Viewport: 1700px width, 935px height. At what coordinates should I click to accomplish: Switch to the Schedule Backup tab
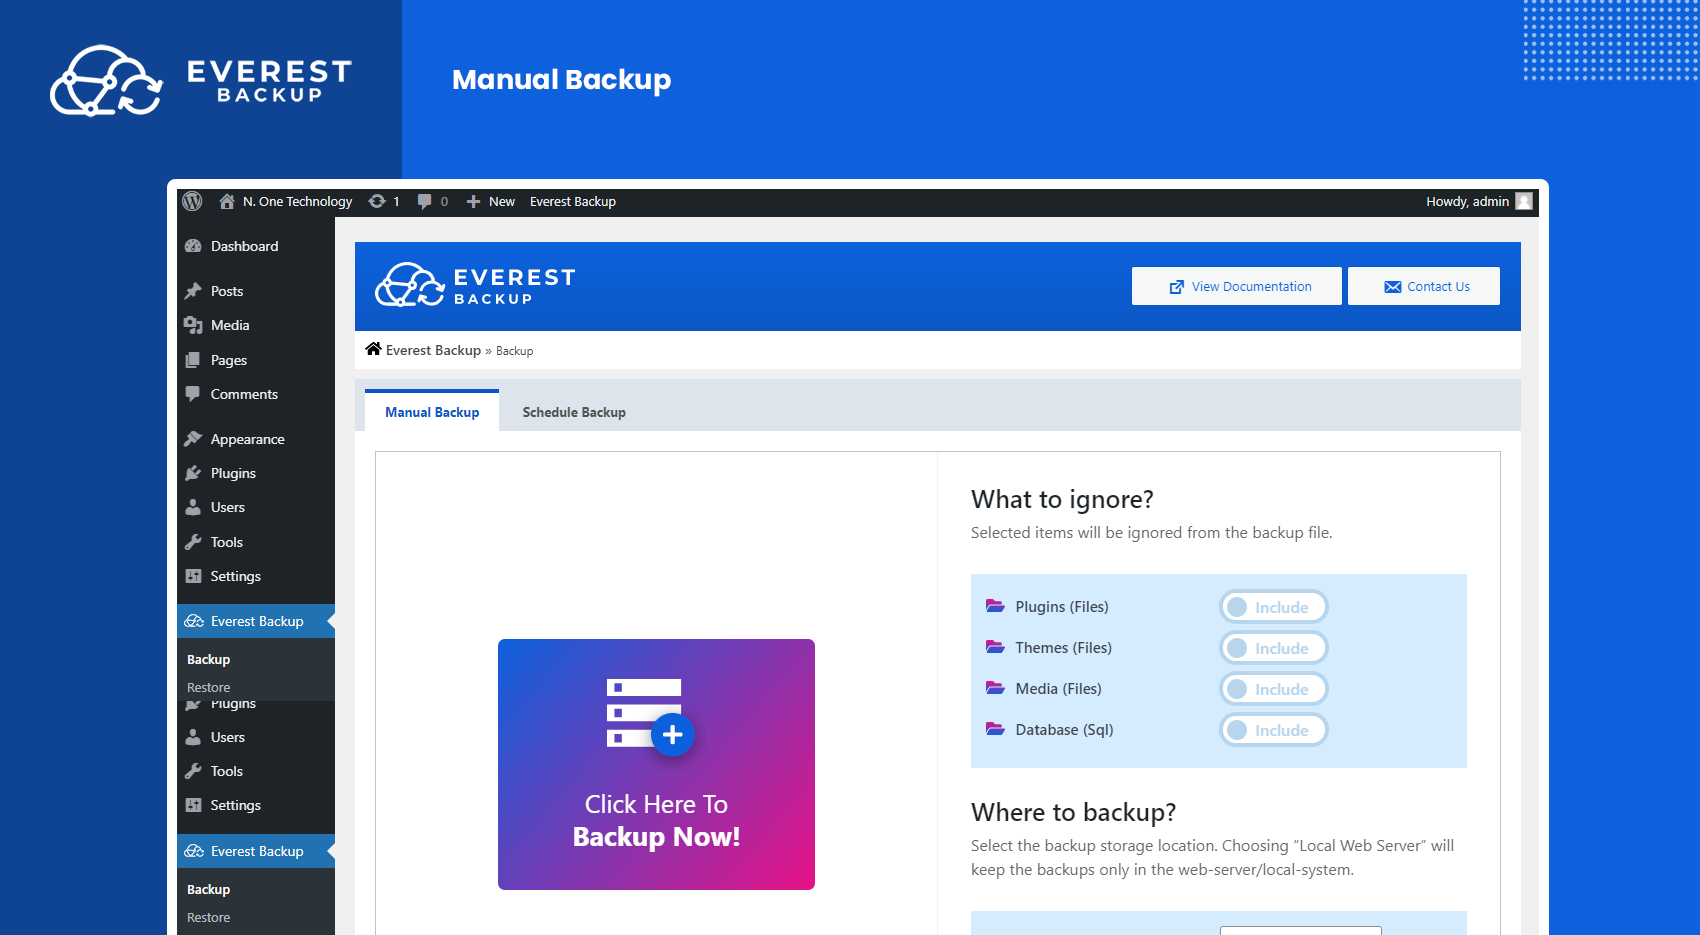tap(574, 412)
